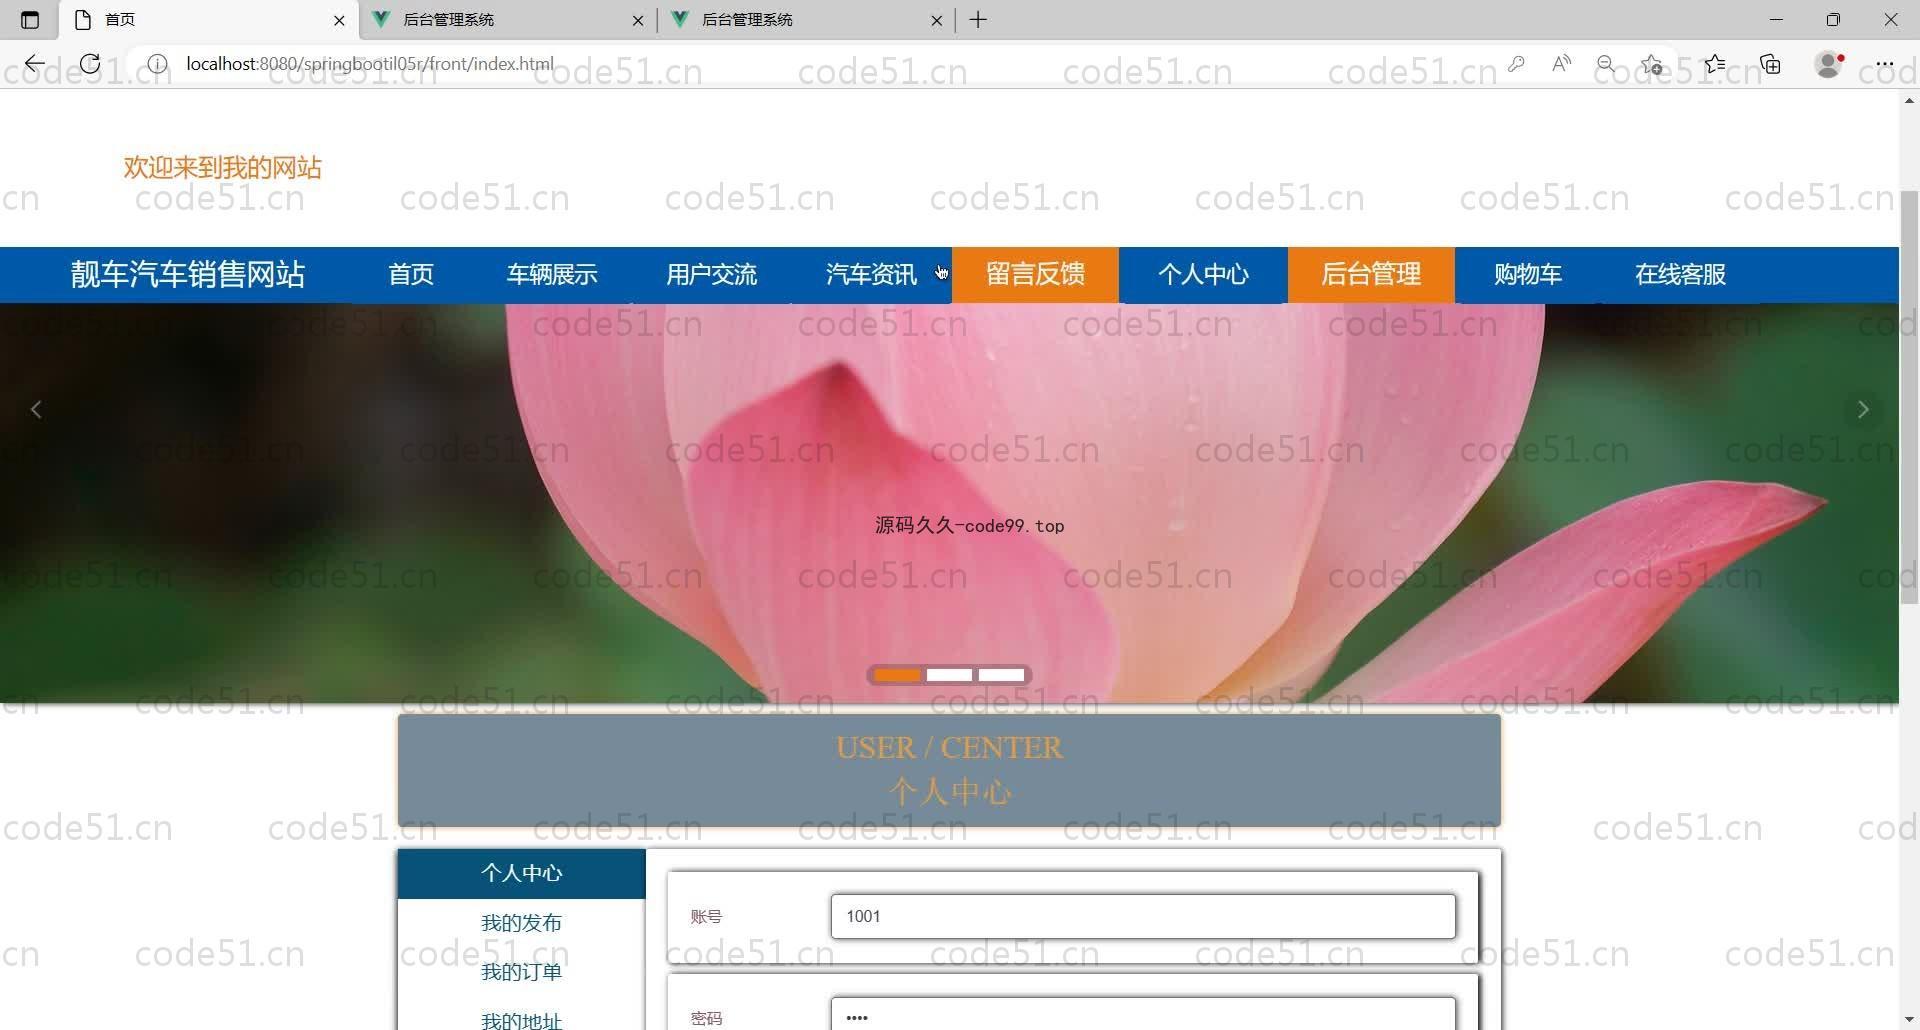Switch to the middle 后台管理系统 tab

pos(508,20)
